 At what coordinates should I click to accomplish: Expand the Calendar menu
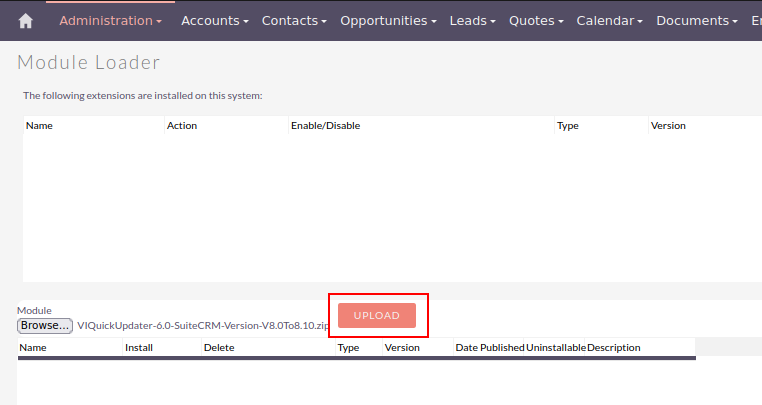point(609,21)
